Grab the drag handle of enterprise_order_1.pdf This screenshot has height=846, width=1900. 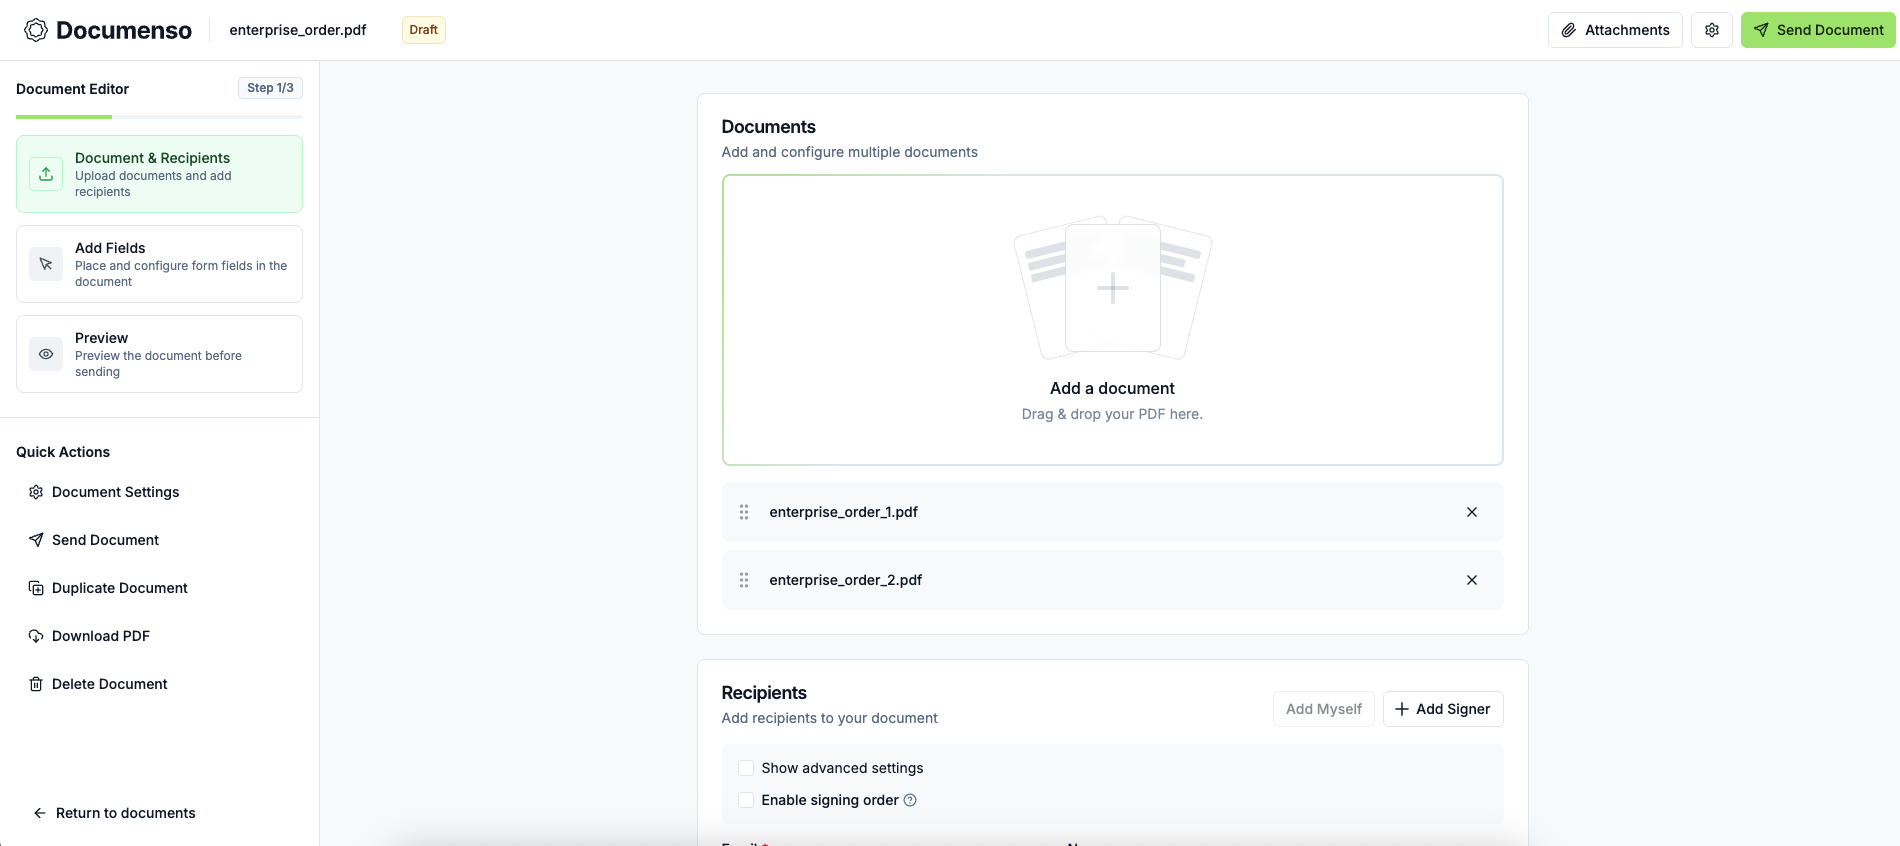(744, 512)
